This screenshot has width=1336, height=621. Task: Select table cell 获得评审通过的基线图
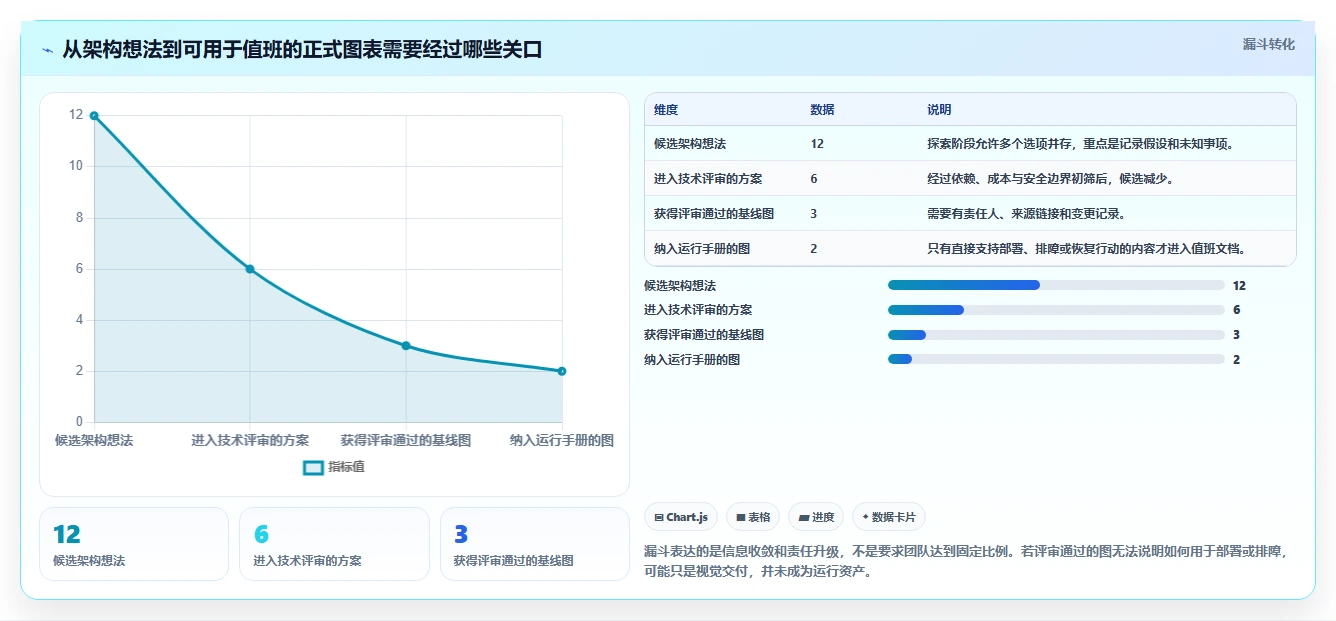pyautogui.click(x=714, y=214)
